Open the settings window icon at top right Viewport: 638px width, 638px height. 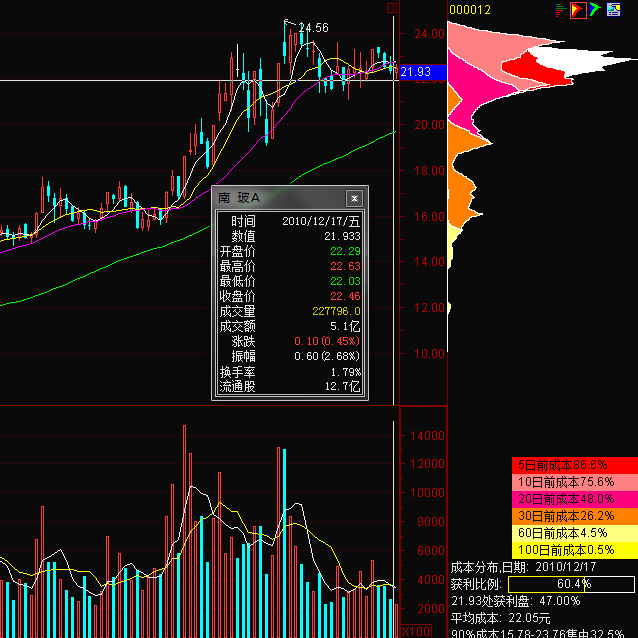pos(613,10)
